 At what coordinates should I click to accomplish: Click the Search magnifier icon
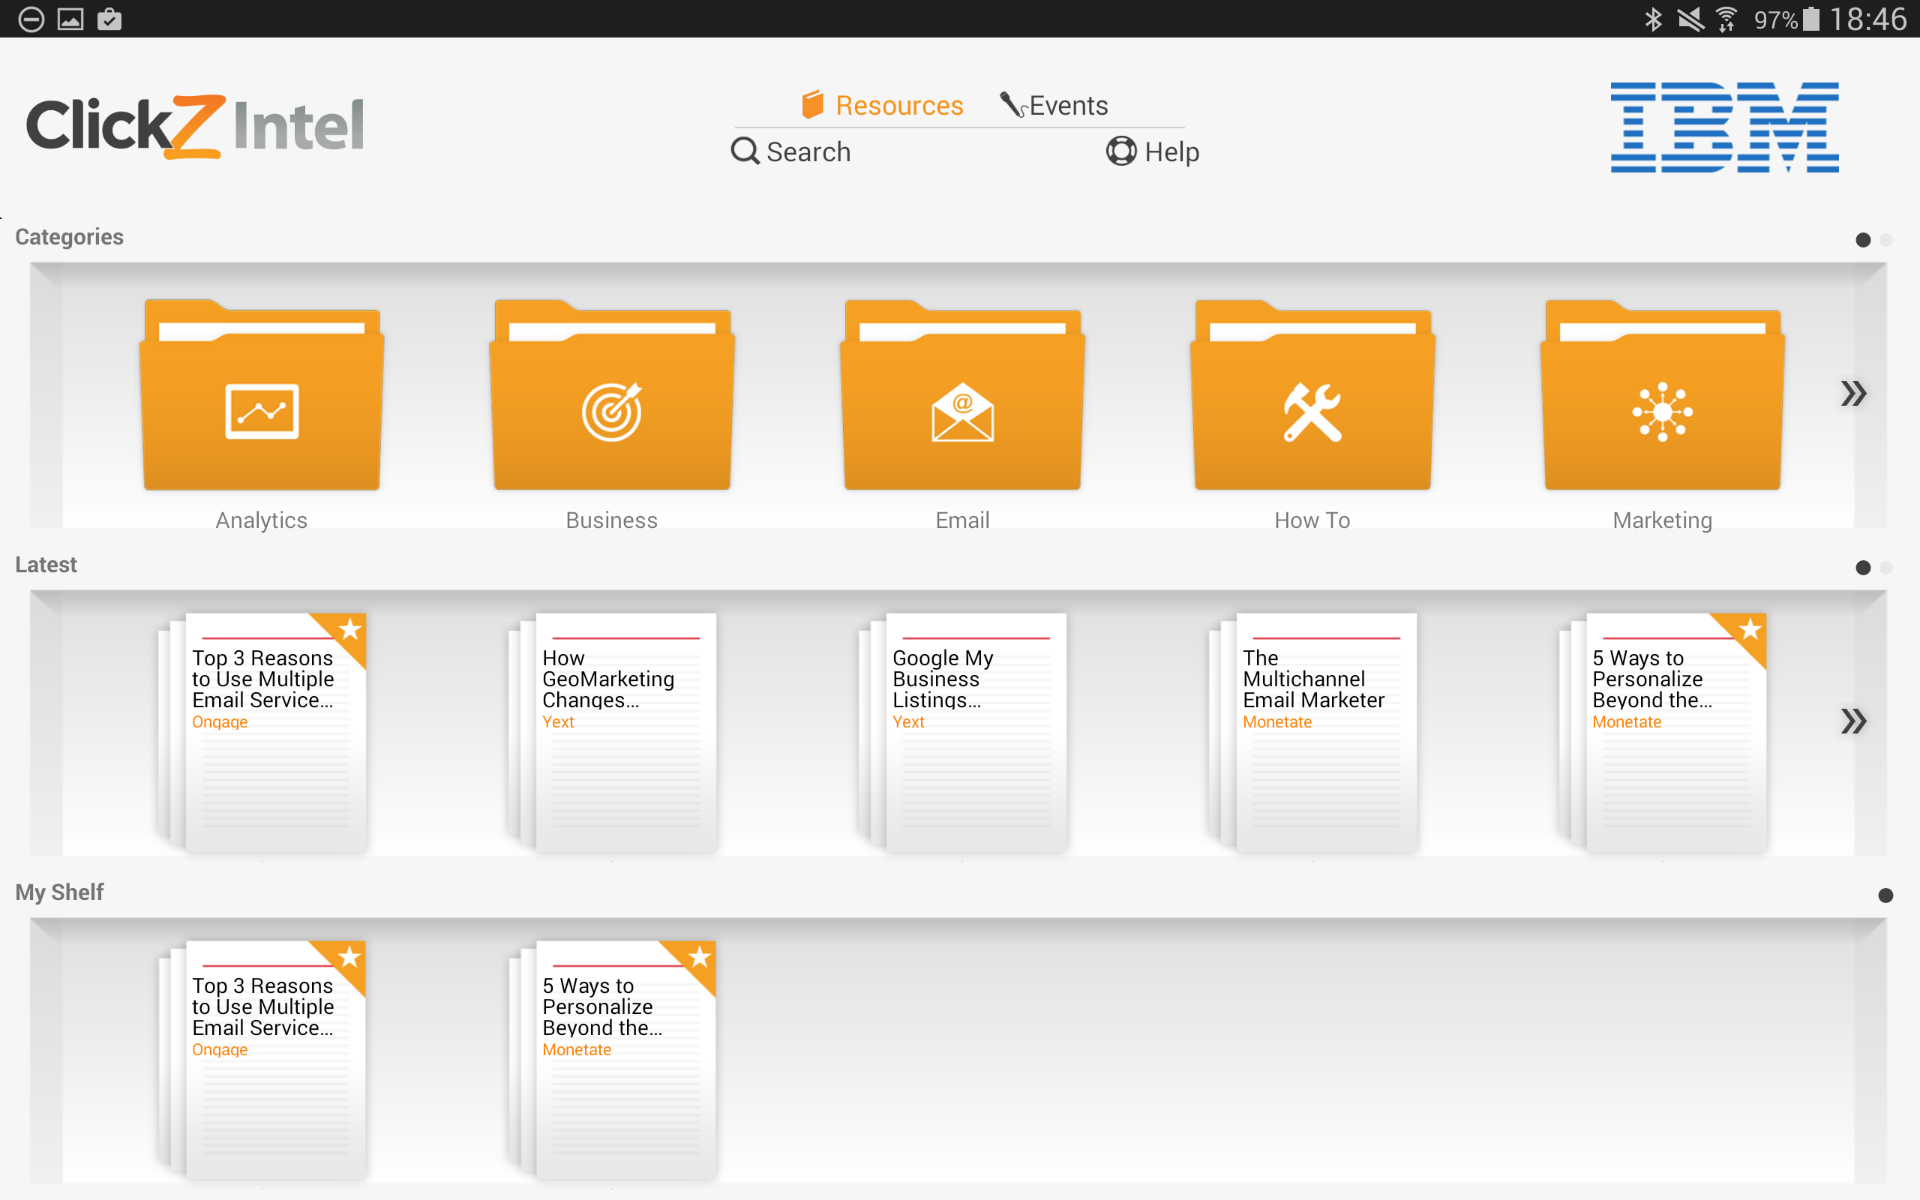[x=744, y=151]
